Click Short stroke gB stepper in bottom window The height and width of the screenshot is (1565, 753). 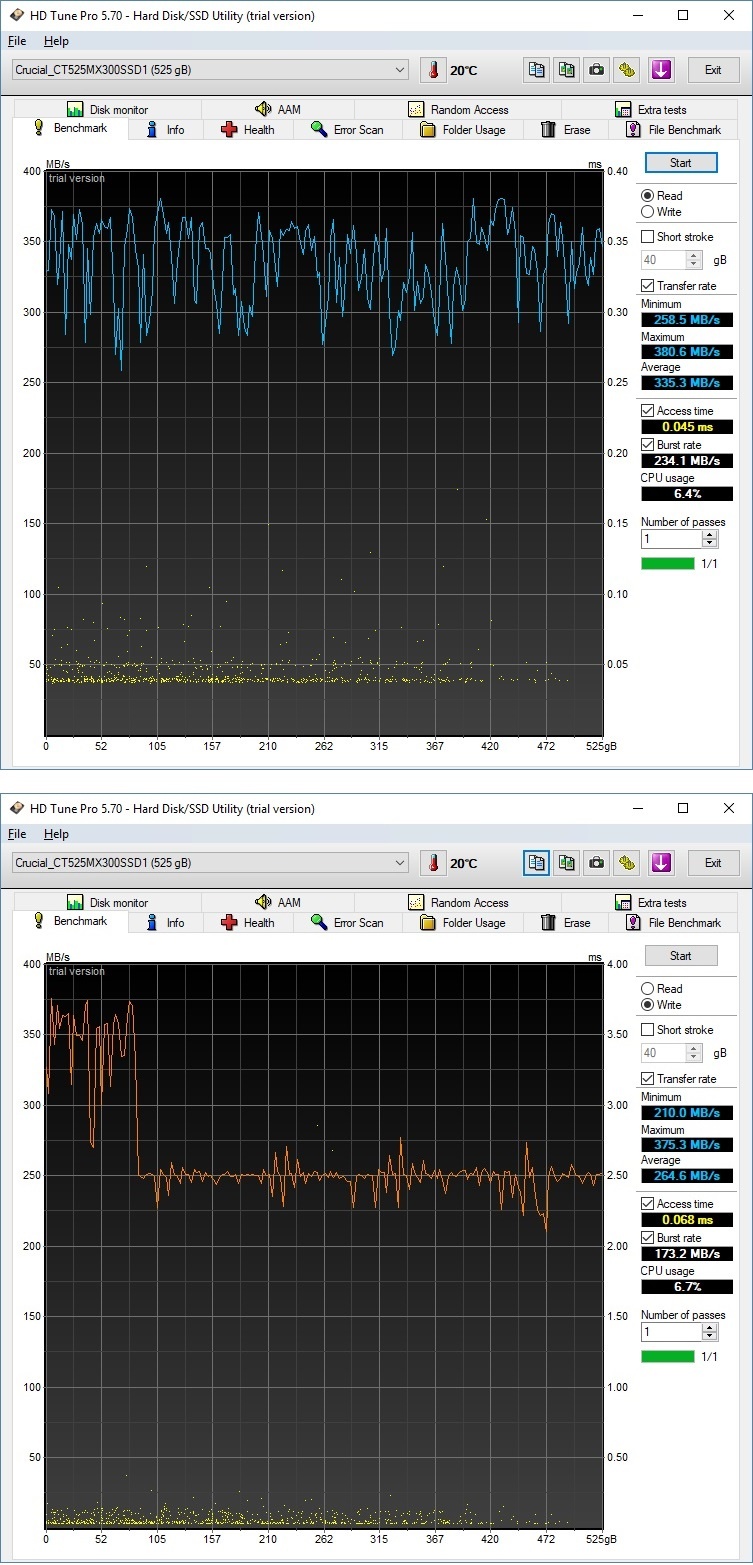tap(694, 1053)
